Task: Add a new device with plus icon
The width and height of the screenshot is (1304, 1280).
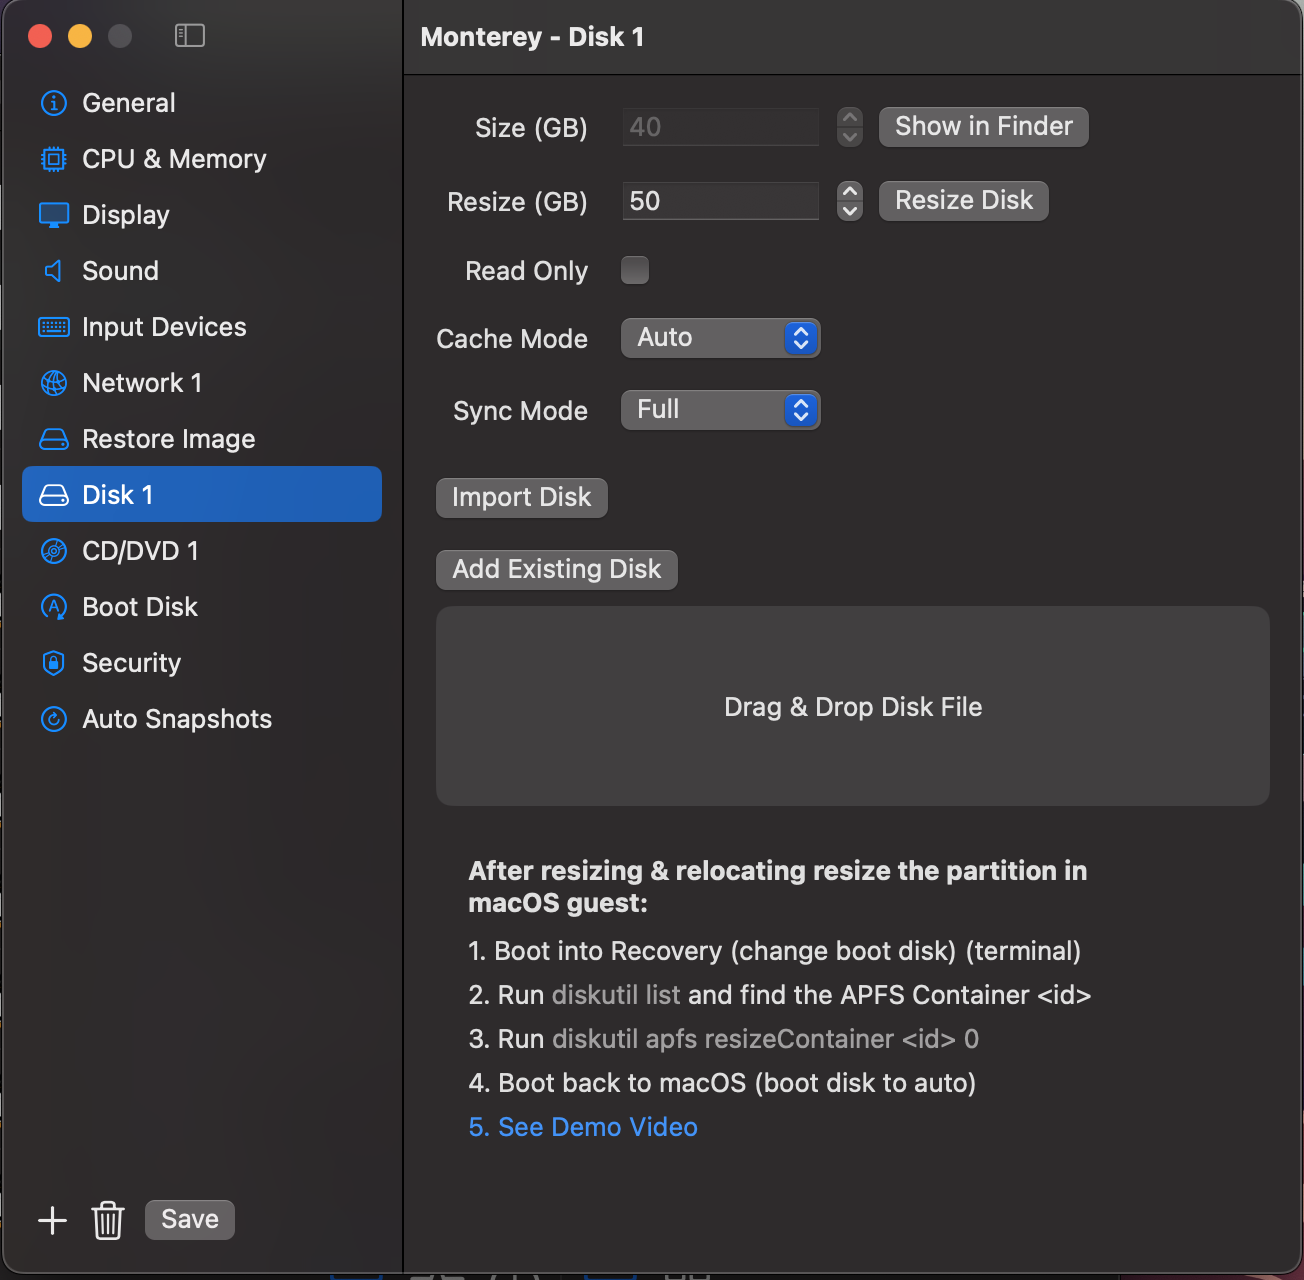Action: click(52, 1220)
